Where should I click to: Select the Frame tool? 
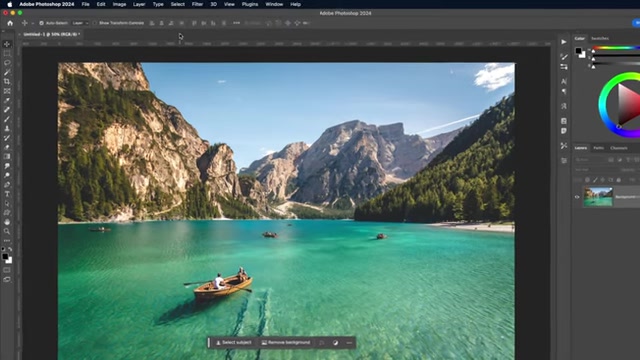(x=7, y=91)
